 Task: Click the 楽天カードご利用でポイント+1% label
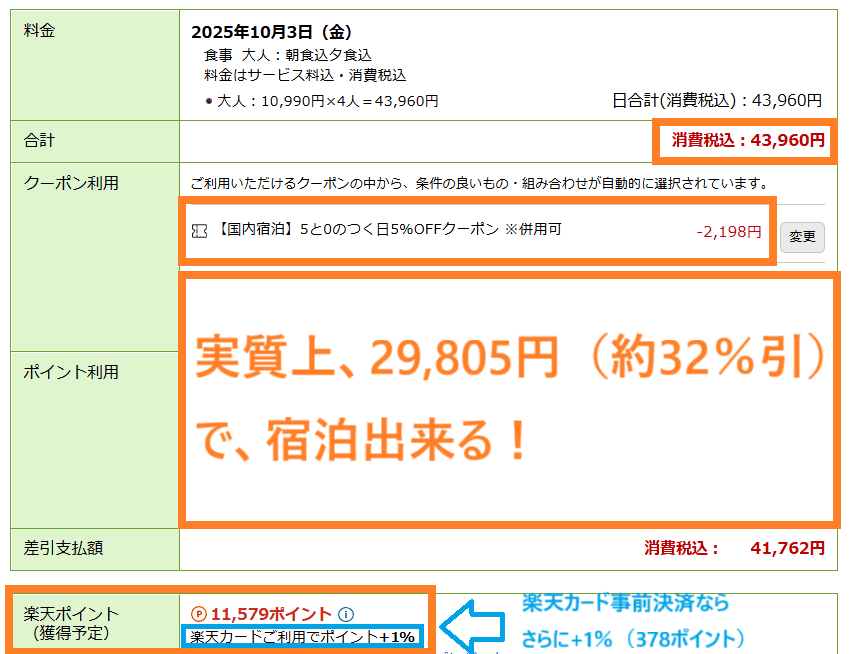pyautogui.click(x=304, y=636)
